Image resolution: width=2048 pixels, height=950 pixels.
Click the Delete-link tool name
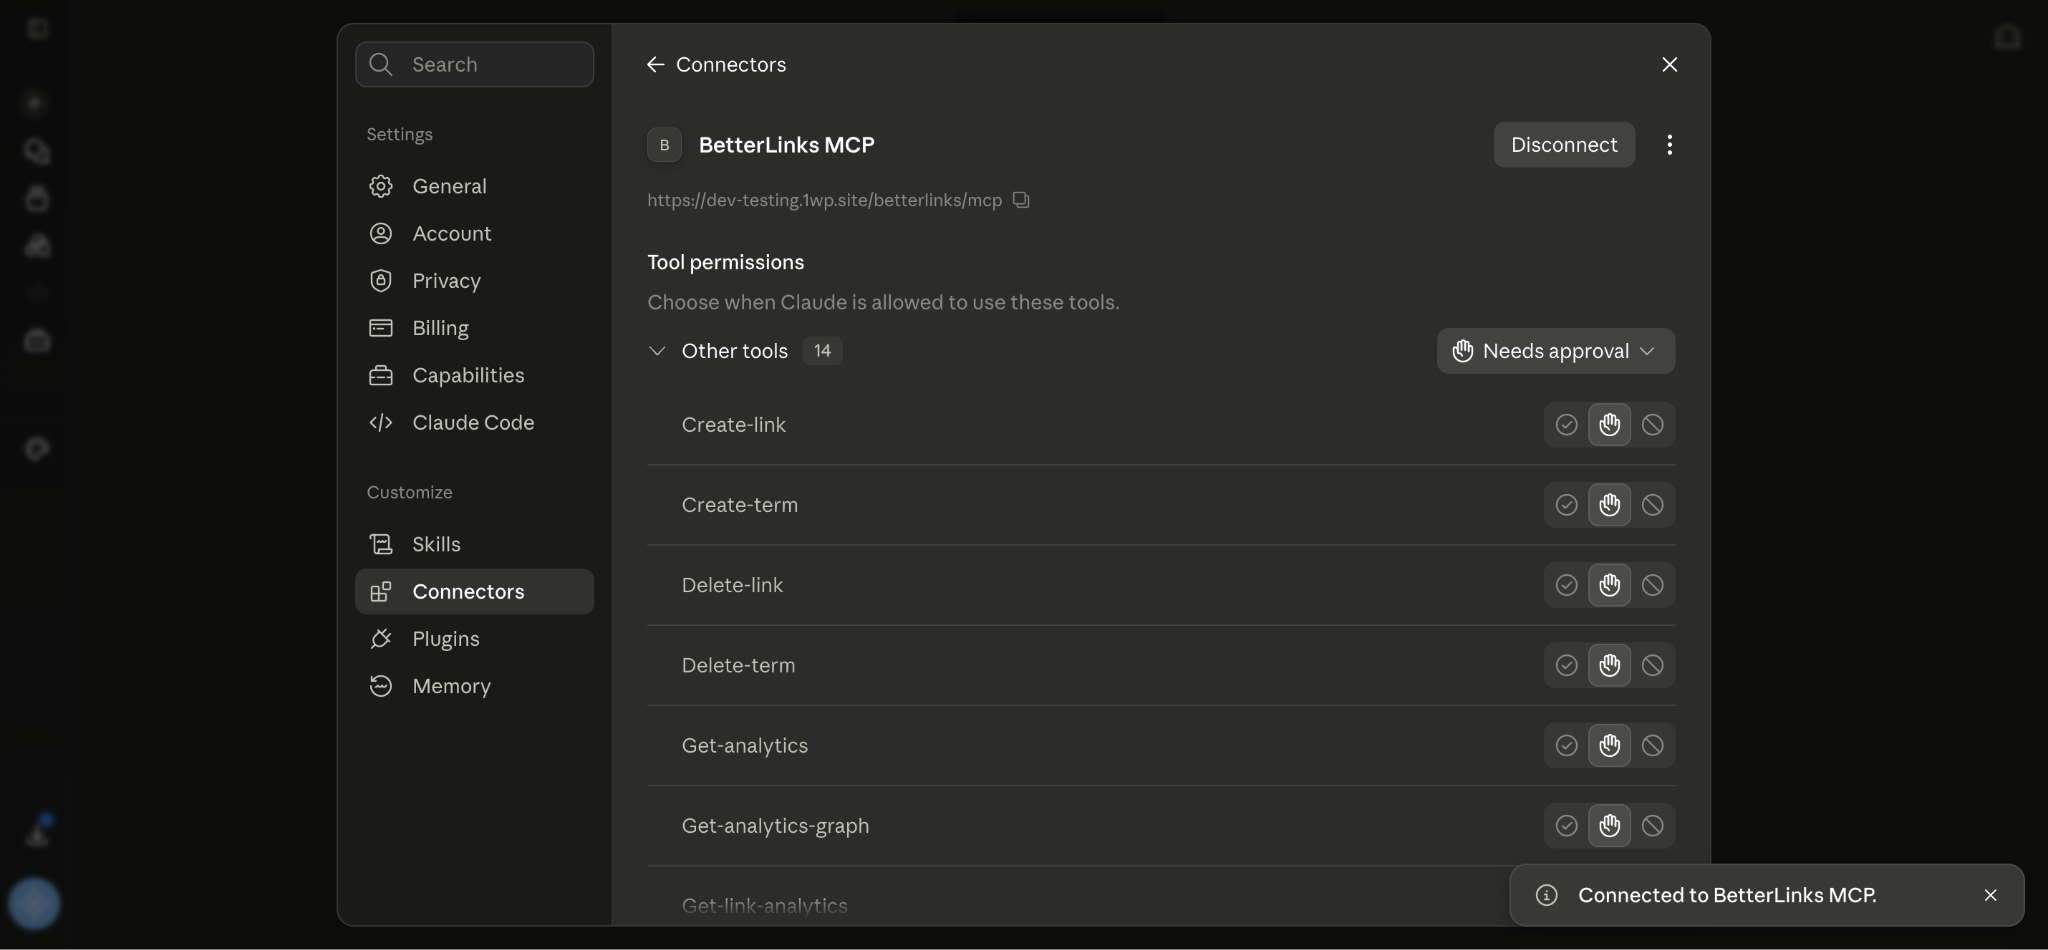coord(732,585)
